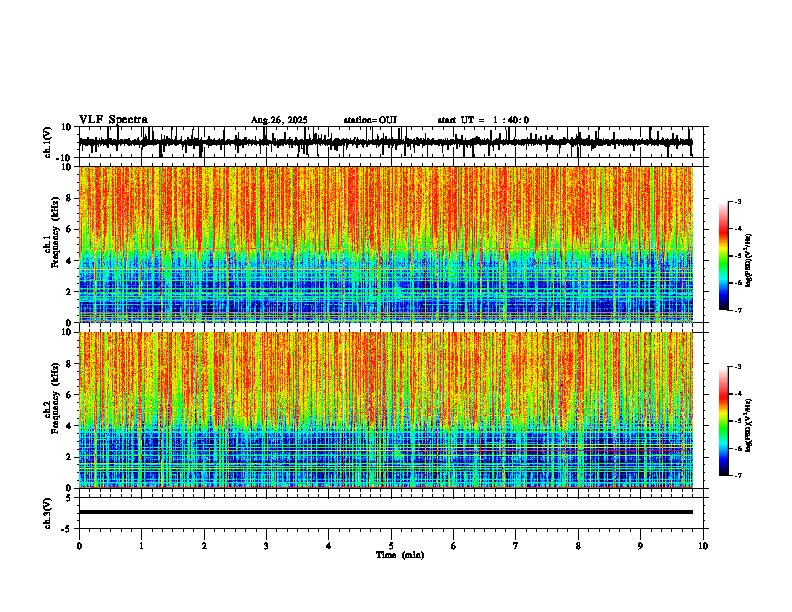Click the "6" kHz tick of ch.2 spectrogram
The height and width of the screenshot is (612, 792).
coord(70,395)
